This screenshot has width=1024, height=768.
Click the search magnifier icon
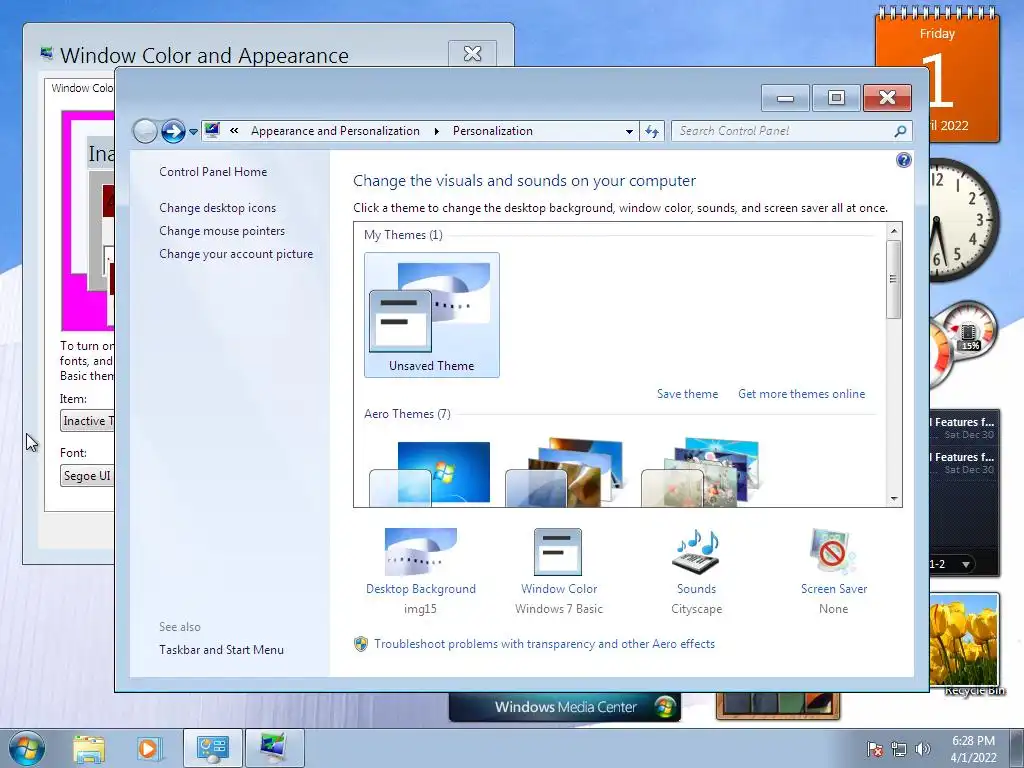[901, 131]
